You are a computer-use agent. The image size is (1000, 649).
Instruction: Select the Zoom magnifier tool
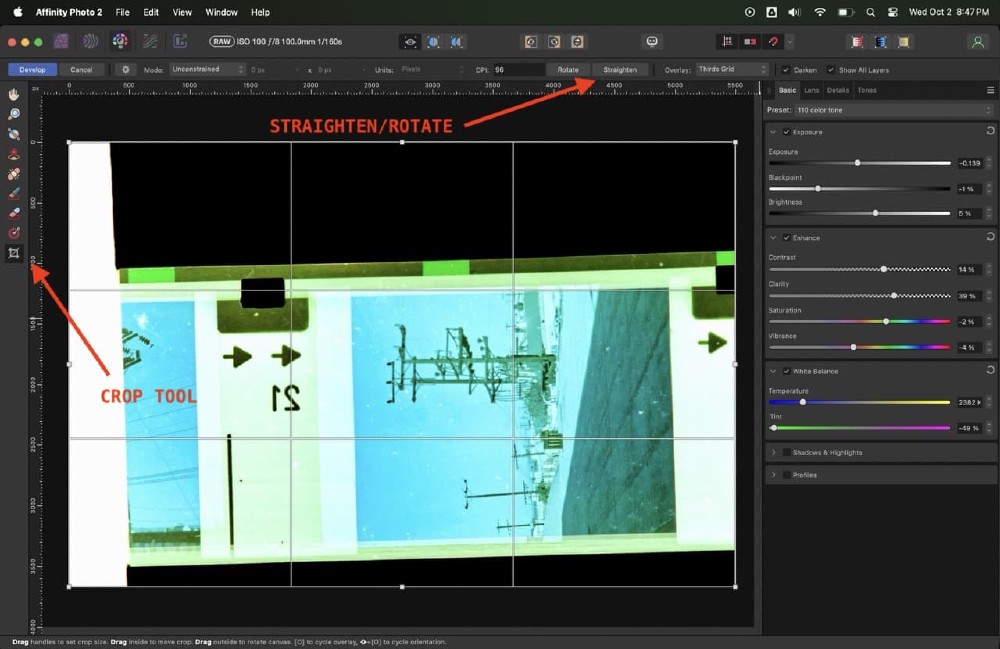coord(13,114)
